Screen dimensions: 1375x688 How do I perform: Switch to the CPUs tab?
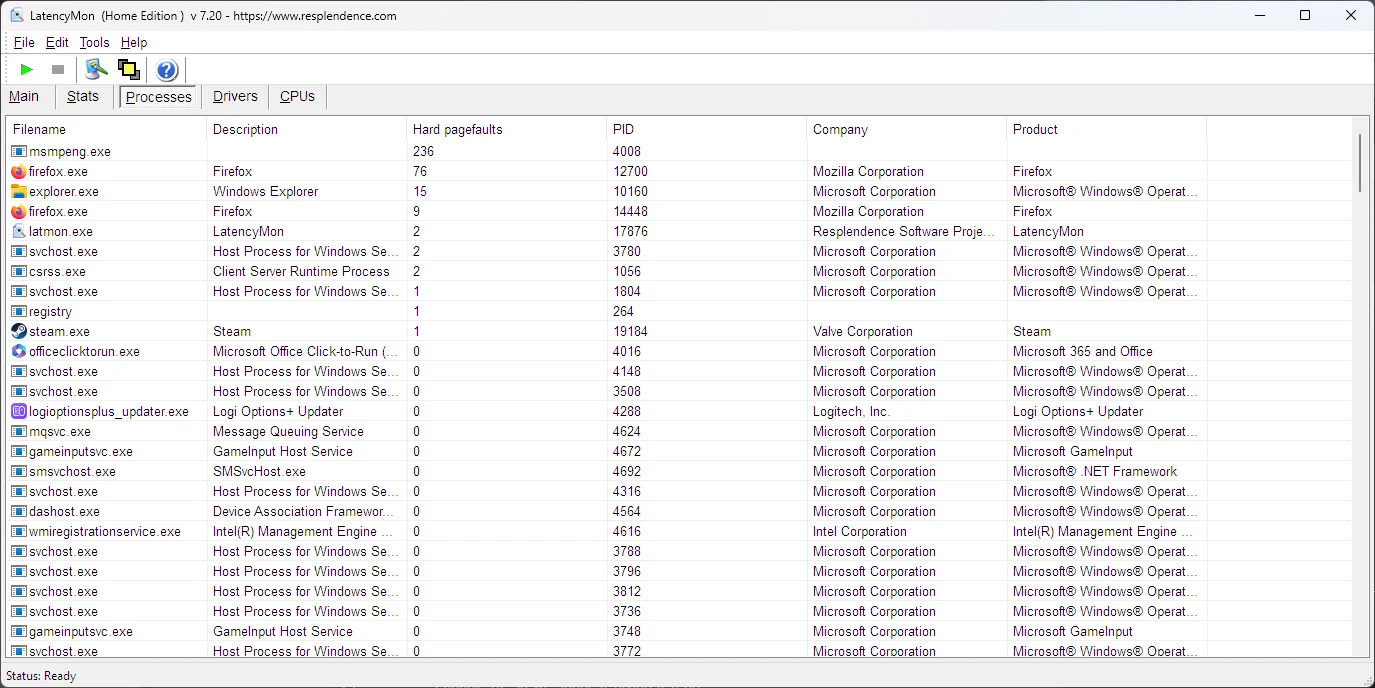coord(297,97)
